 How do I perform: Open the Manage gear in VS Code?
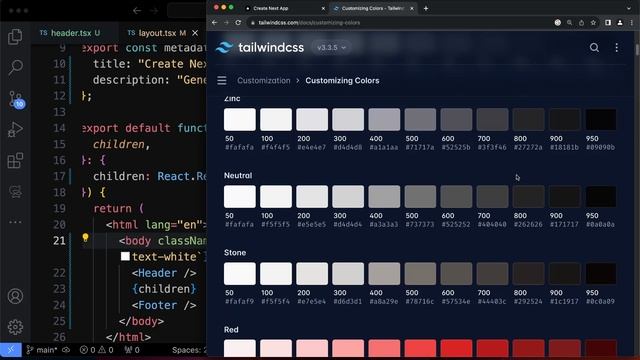(15, 327)
